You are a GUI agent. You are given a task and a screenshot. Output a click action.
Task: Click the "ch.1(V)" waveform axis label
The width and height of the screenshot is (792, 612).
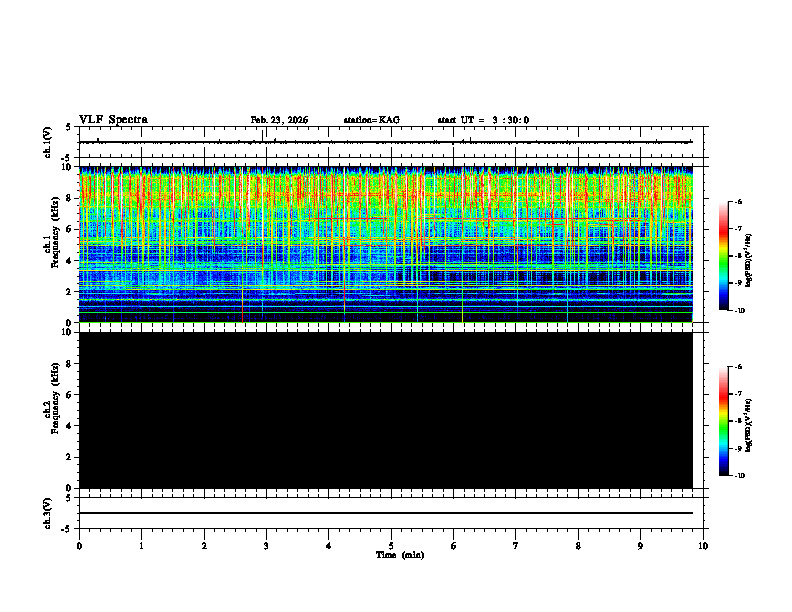[47, 142]
